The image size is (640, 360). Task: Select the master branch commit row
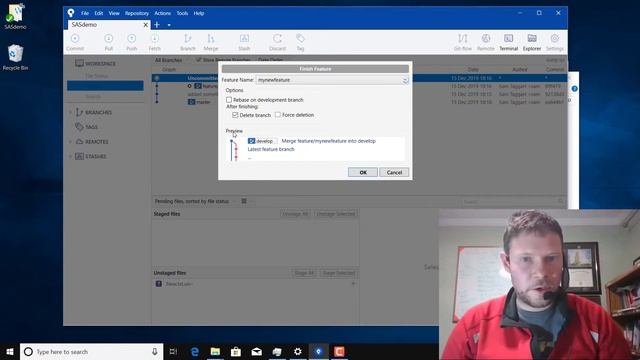tap(359, 102)
